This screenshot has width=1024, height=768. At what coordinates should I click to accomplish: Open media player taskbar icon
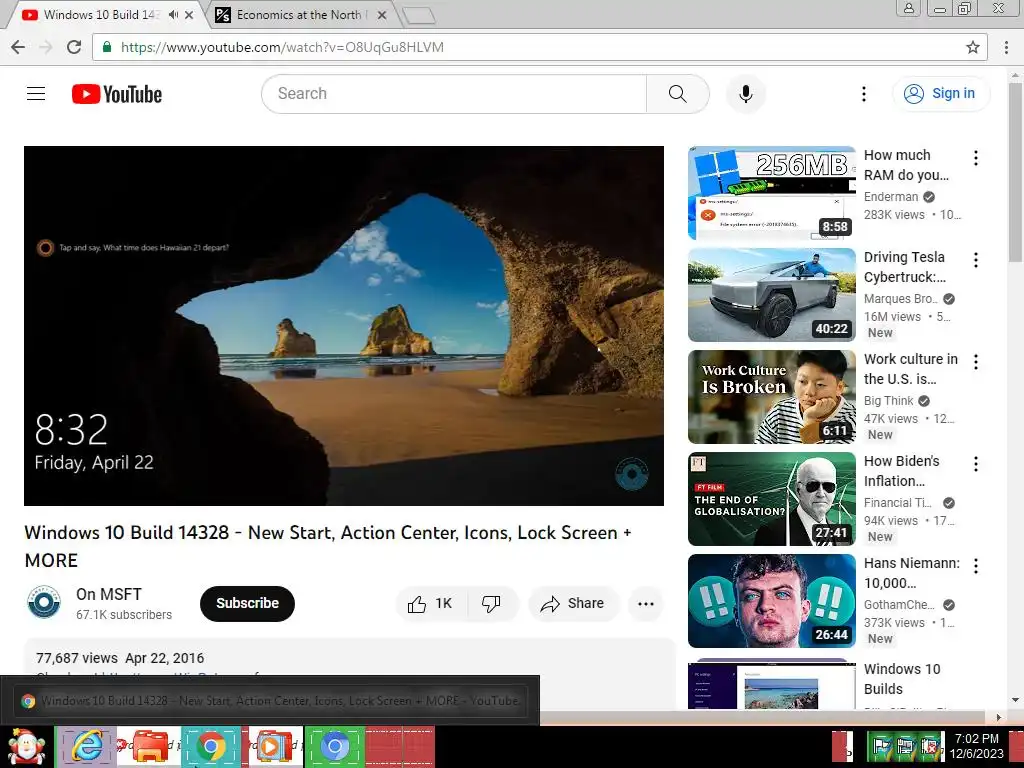coord(274,746)
